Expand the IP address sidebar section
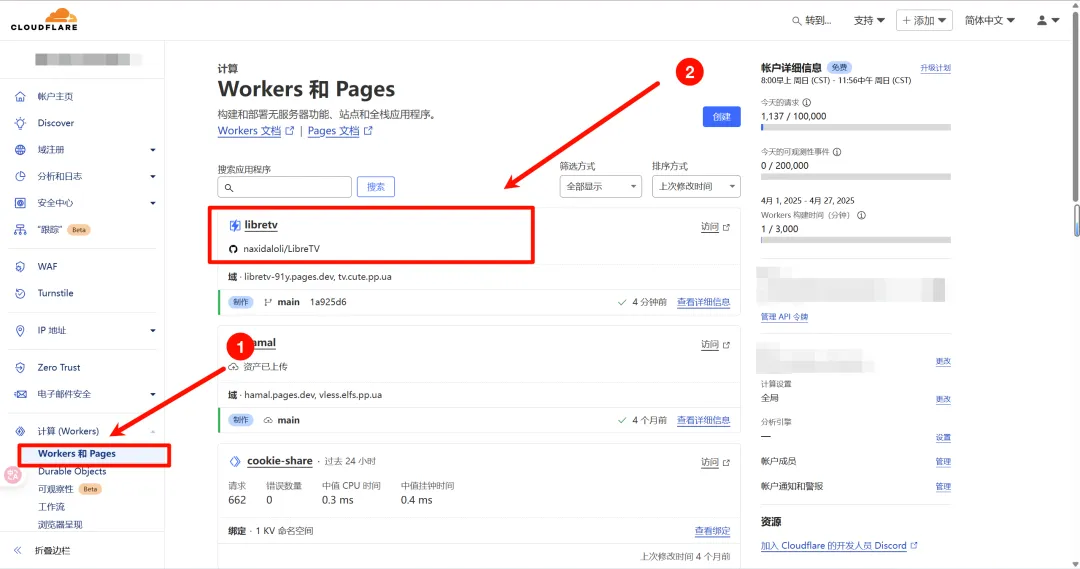This screenshot has height=569, width=1080. point(153,331)
